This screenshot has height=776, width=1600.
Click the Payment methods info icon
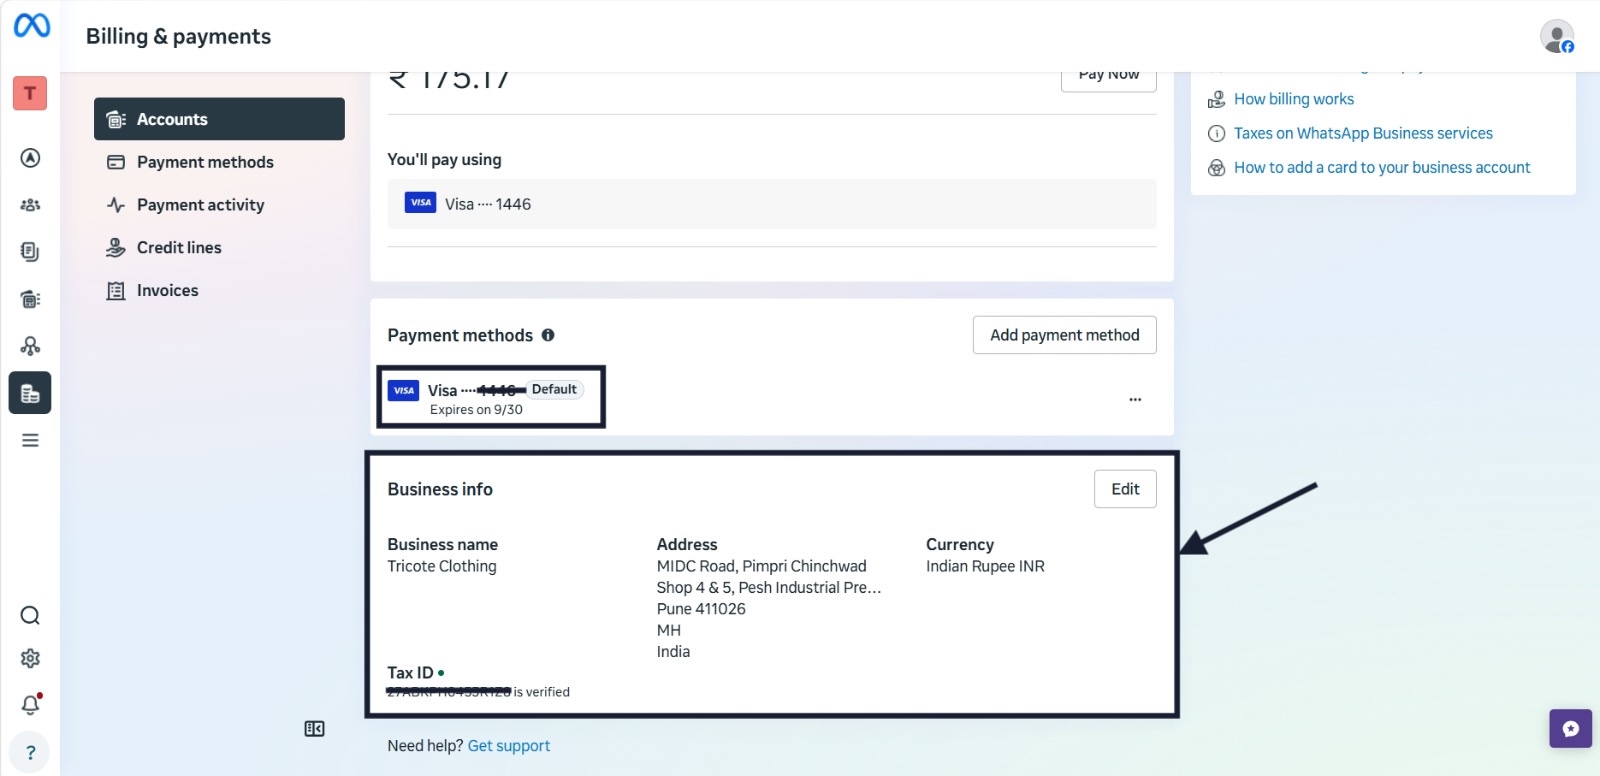point(548,335)
